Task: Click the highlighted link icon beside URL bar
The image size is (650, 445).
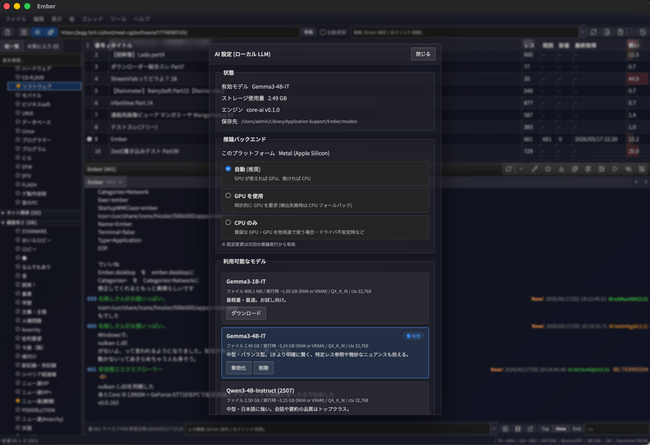Action: tap(51, 32)
